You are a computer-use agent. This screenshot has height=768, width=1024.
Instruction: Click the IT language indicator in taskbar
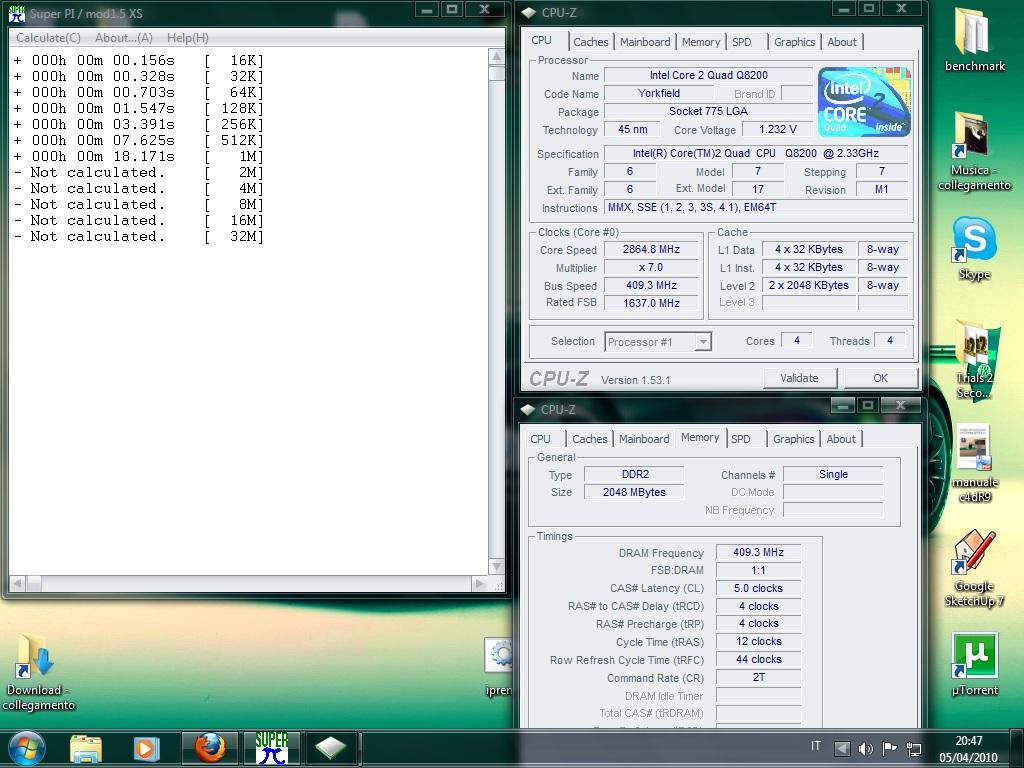click(x=816, y=746)
